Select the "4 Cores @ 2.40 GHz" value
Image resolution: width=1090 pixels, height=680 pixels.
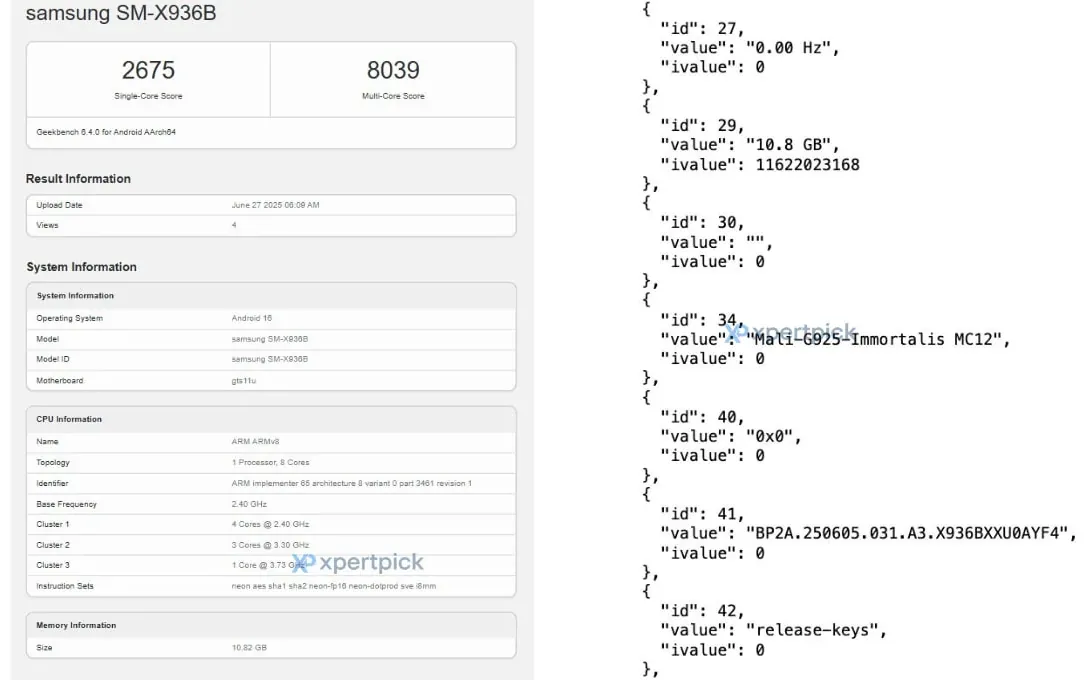click(x=270, y=524)
